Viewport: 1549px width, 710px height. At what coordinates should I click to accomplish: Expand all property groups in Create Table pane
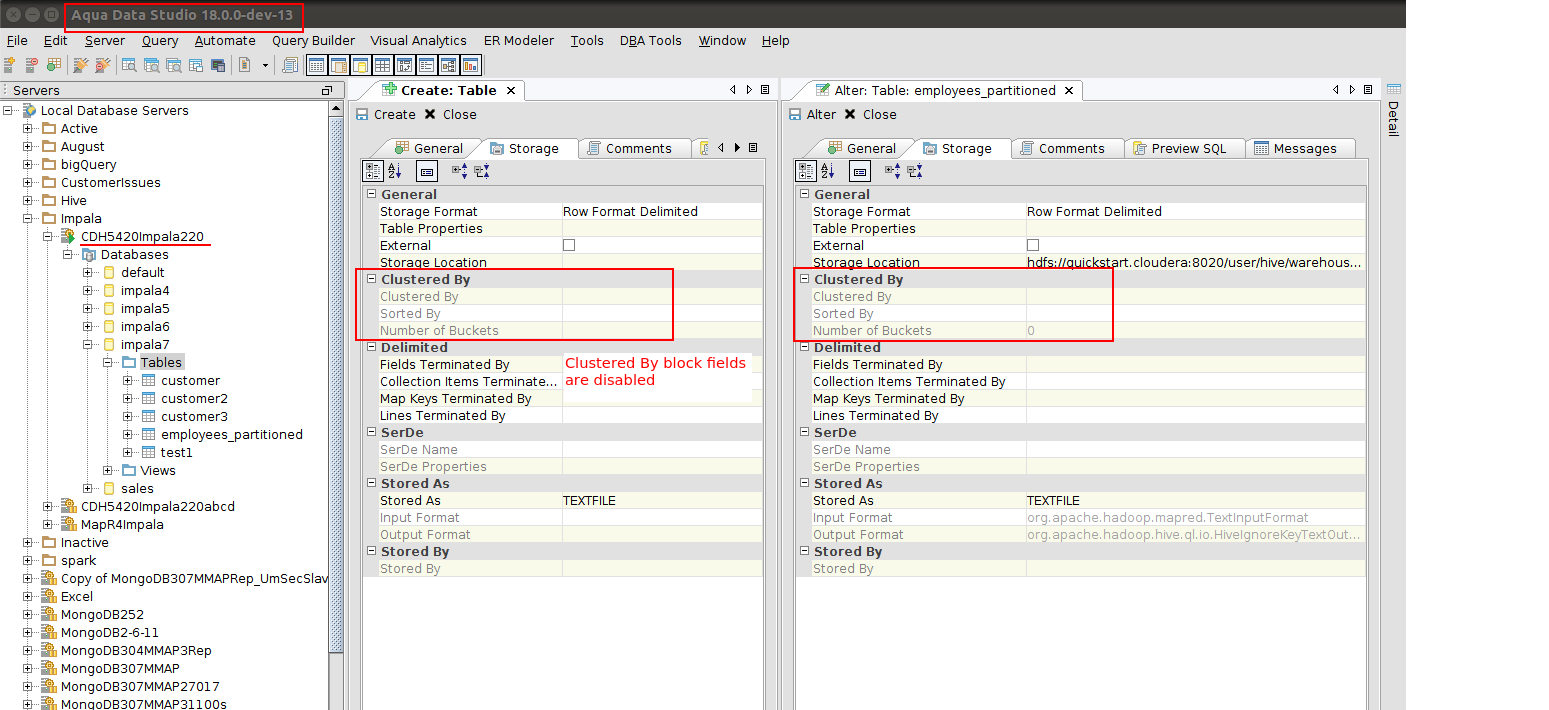pyautogui.click(x=460, y=171)
